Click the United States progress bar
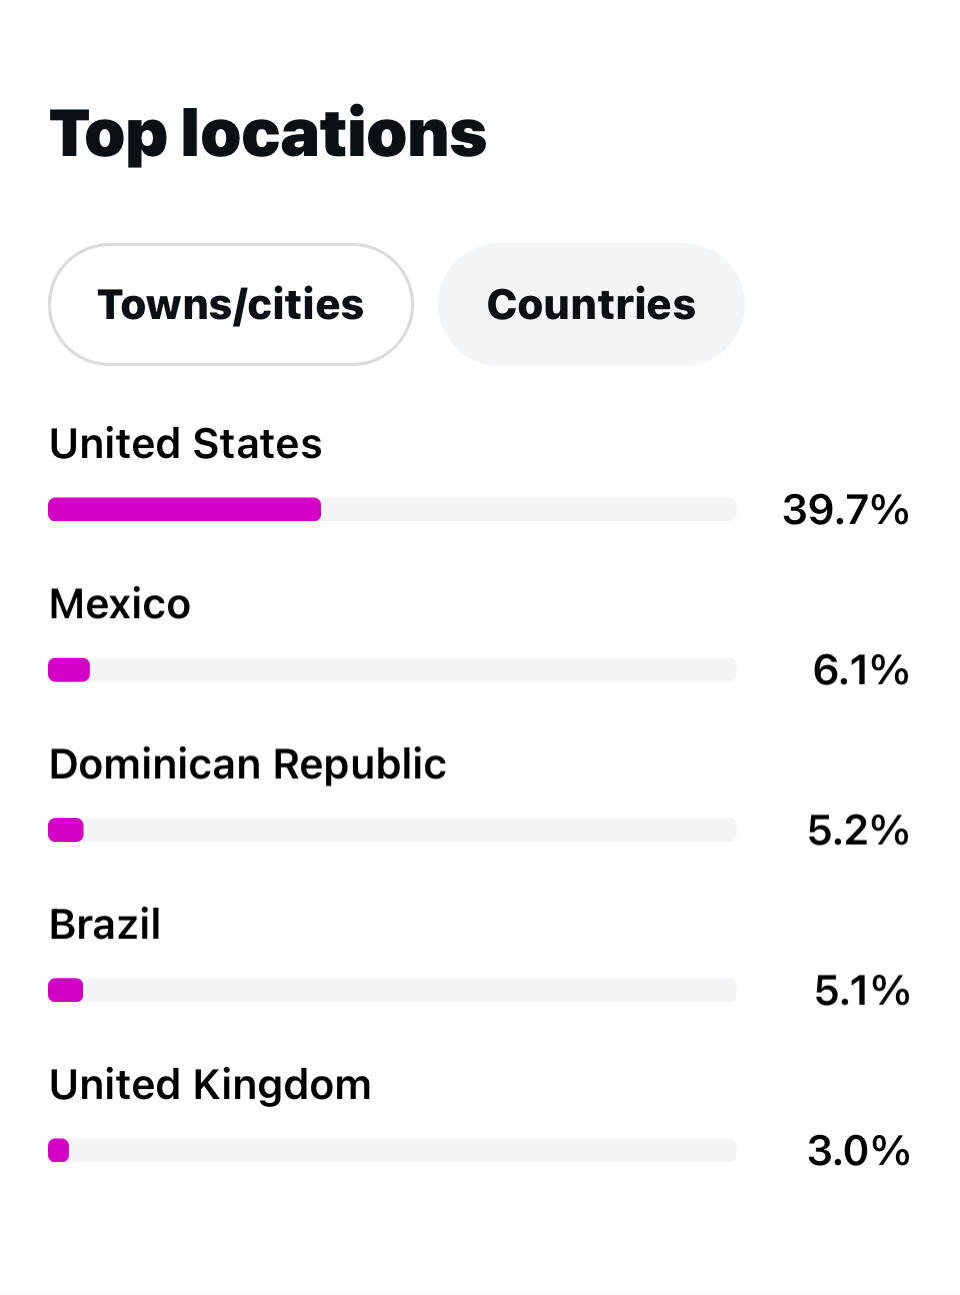 coord(392,510)
